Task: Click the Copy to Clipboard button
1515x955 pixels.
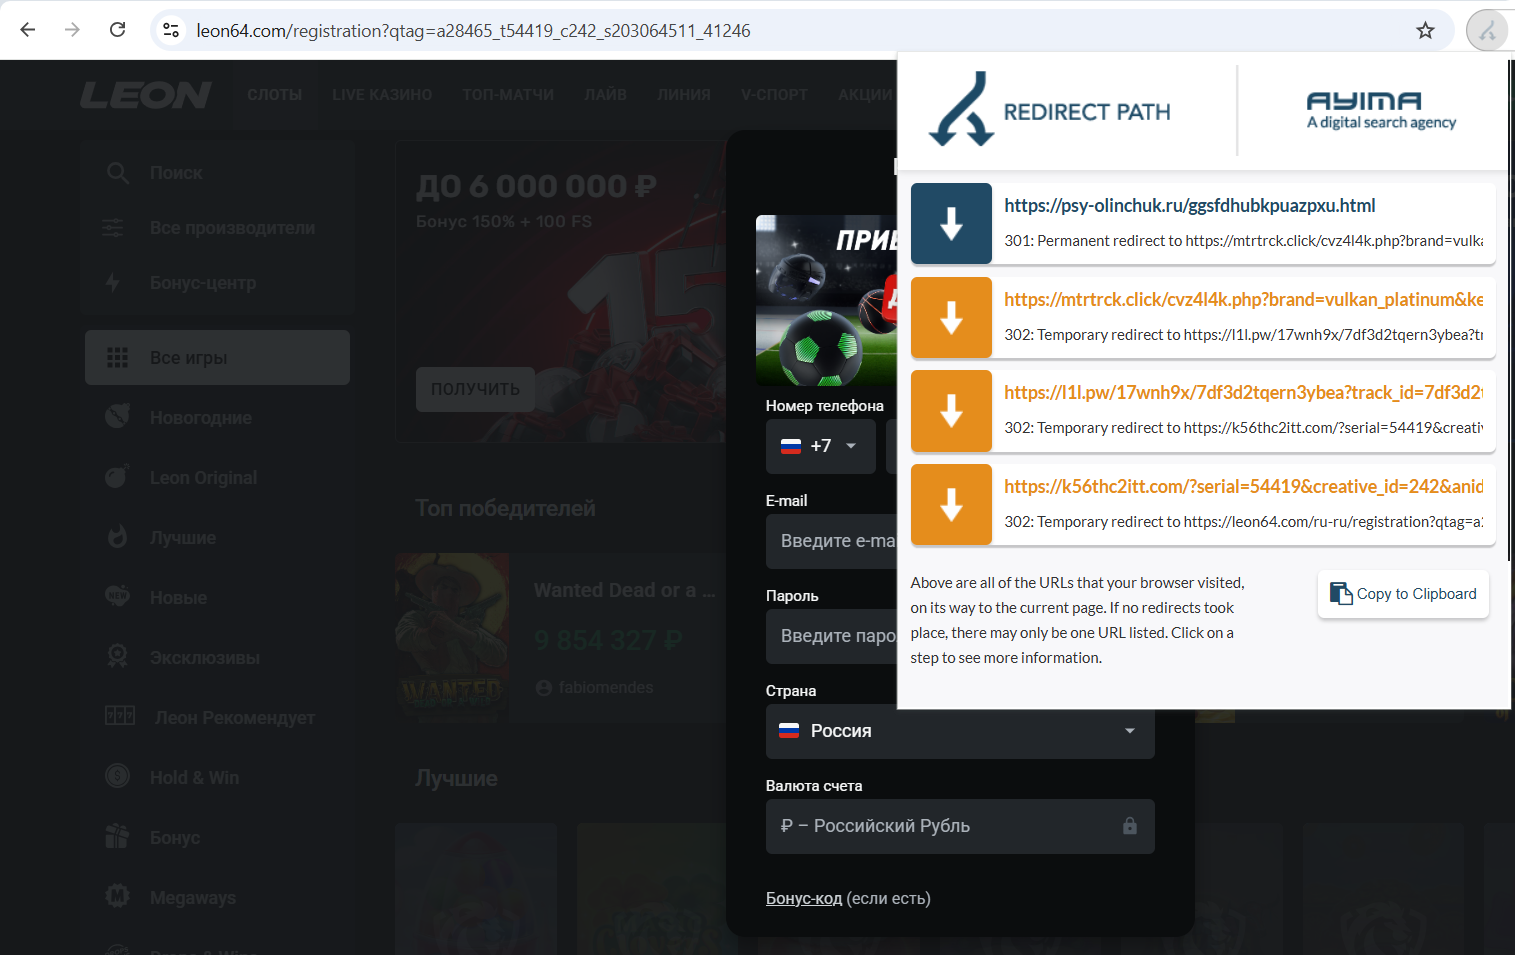Action: [1403, 594]
